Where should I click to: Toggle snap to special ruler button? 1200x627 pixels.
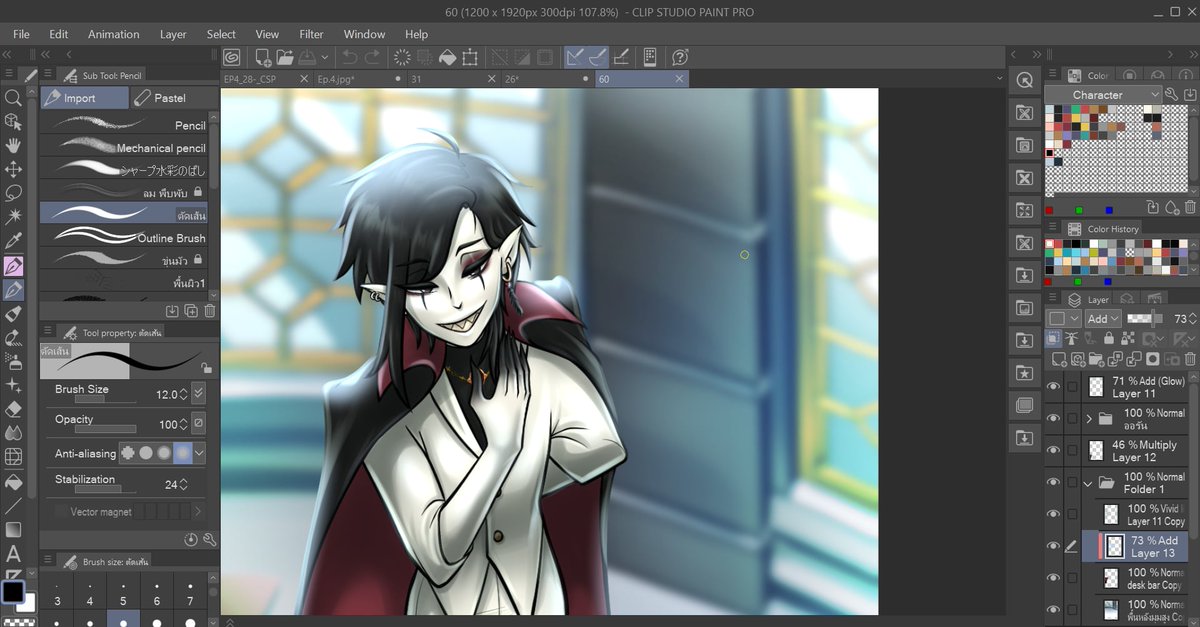[x=598, y=57]
